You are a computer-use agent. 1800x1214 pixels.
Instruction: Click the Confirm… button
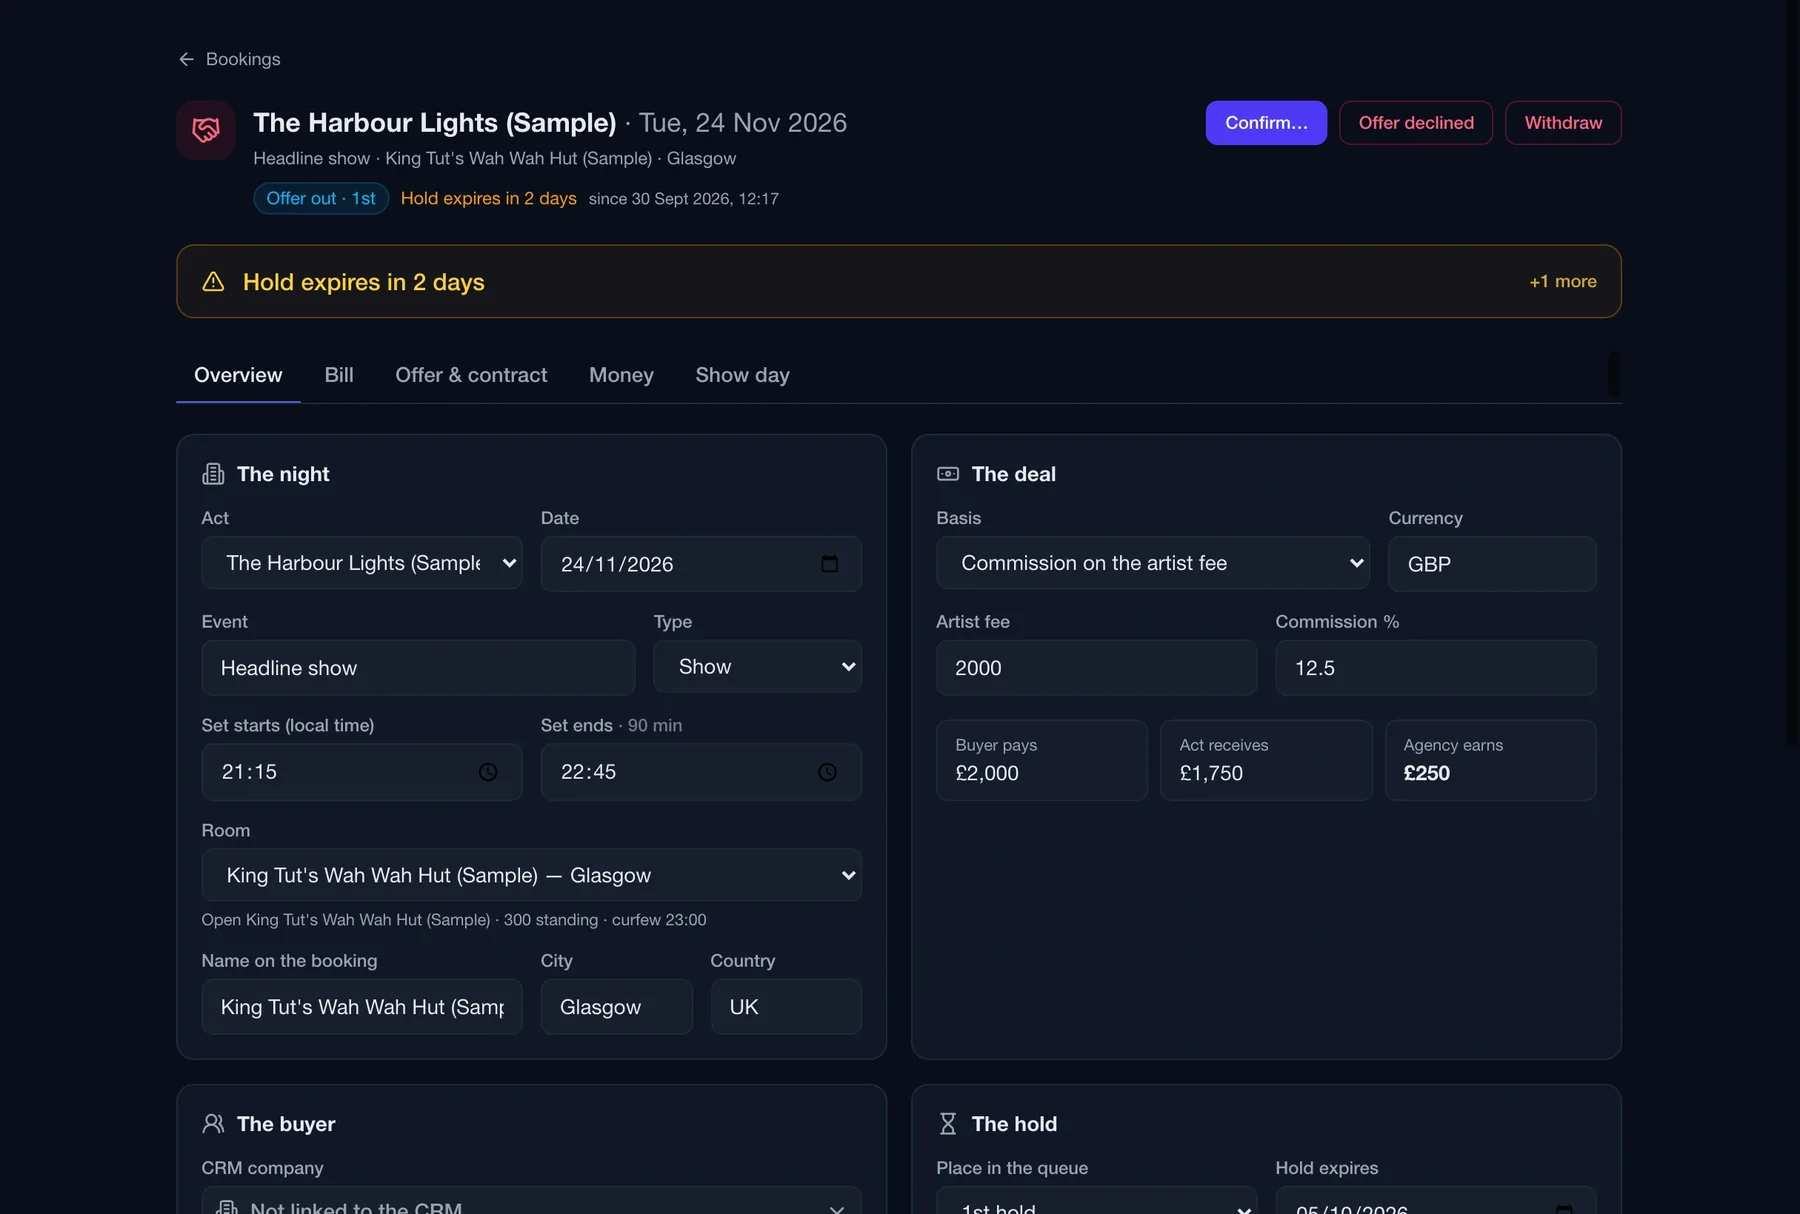(x=1266, y=123)
